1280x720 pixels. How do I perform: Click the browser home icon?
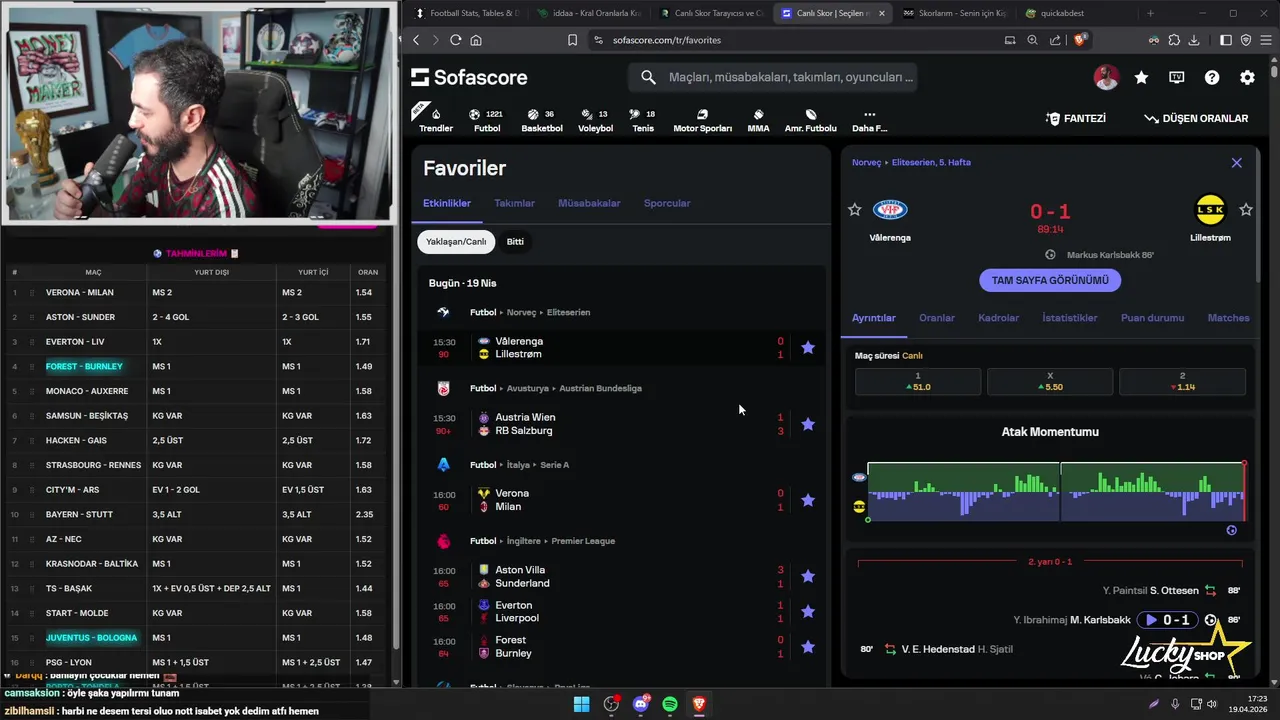(476, 40)
